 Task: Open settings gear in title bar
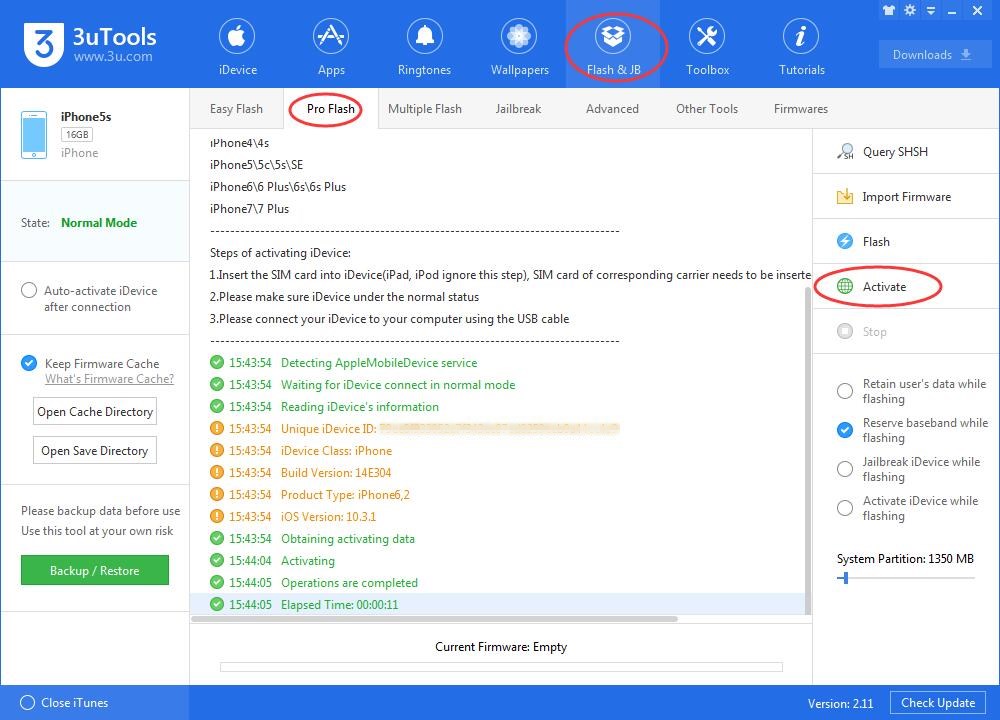click(x=910, y=10)
